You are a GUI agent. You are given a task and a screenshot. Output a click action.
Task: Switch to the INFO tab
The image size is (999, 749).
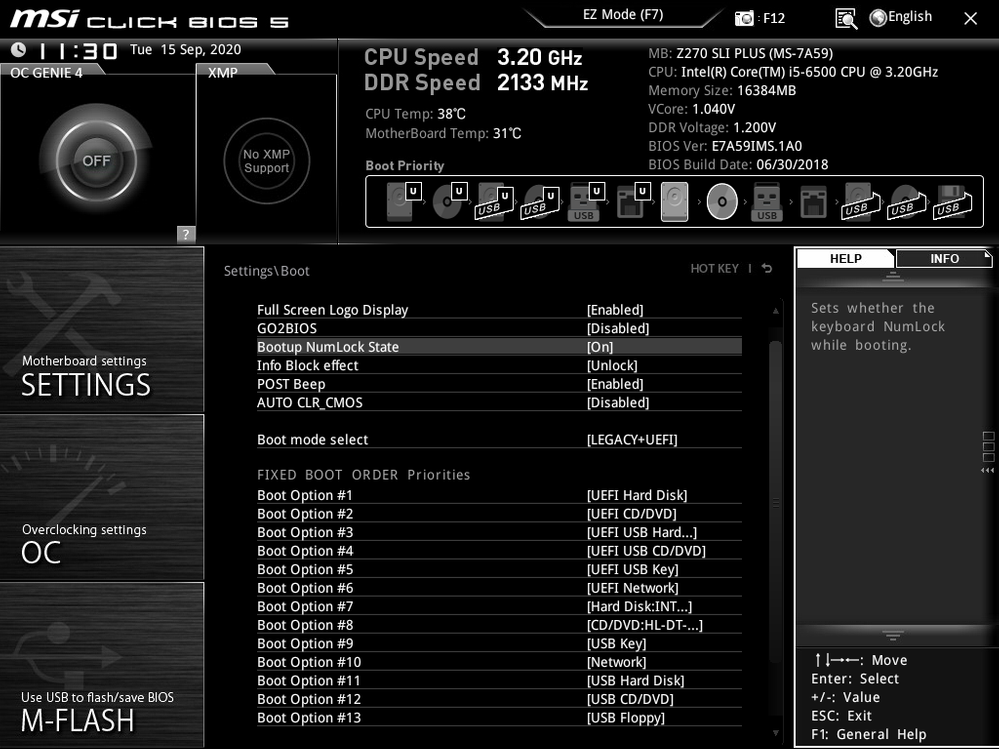coord(944,259)
